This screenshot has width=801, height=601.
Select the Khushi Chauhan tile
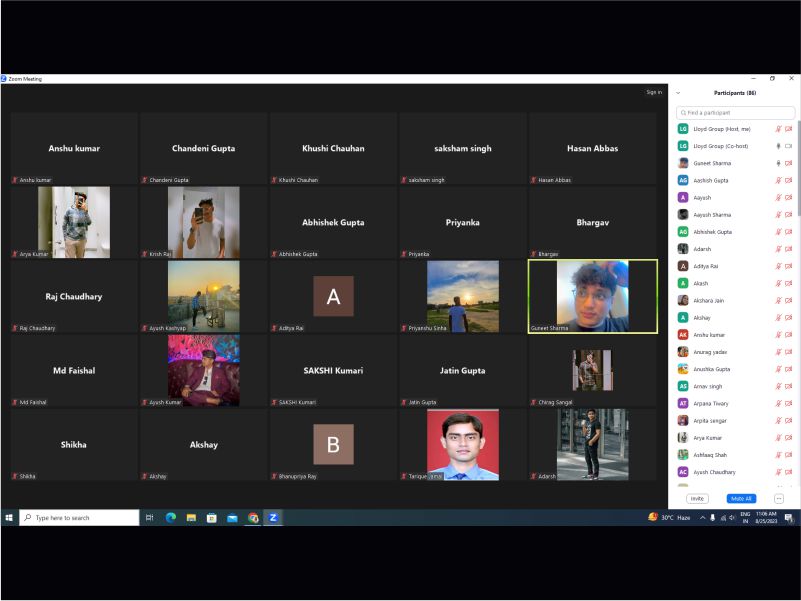point(333,148)
